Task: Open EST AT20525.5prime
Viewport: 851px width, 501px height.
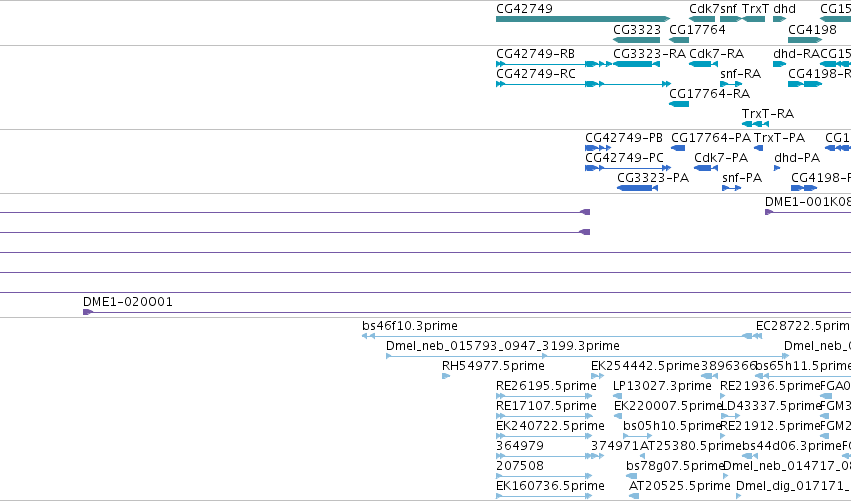Action: [x=633, y=496]
